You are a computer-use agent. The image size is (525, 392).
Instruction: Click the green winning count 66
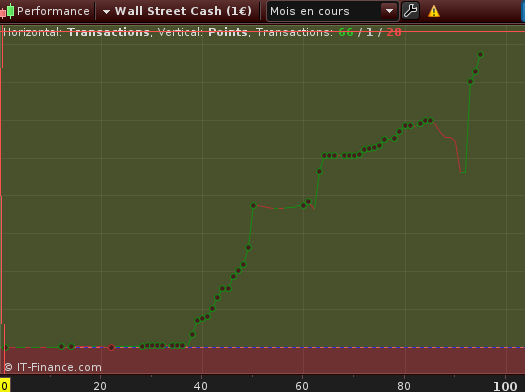coord(346,32)
